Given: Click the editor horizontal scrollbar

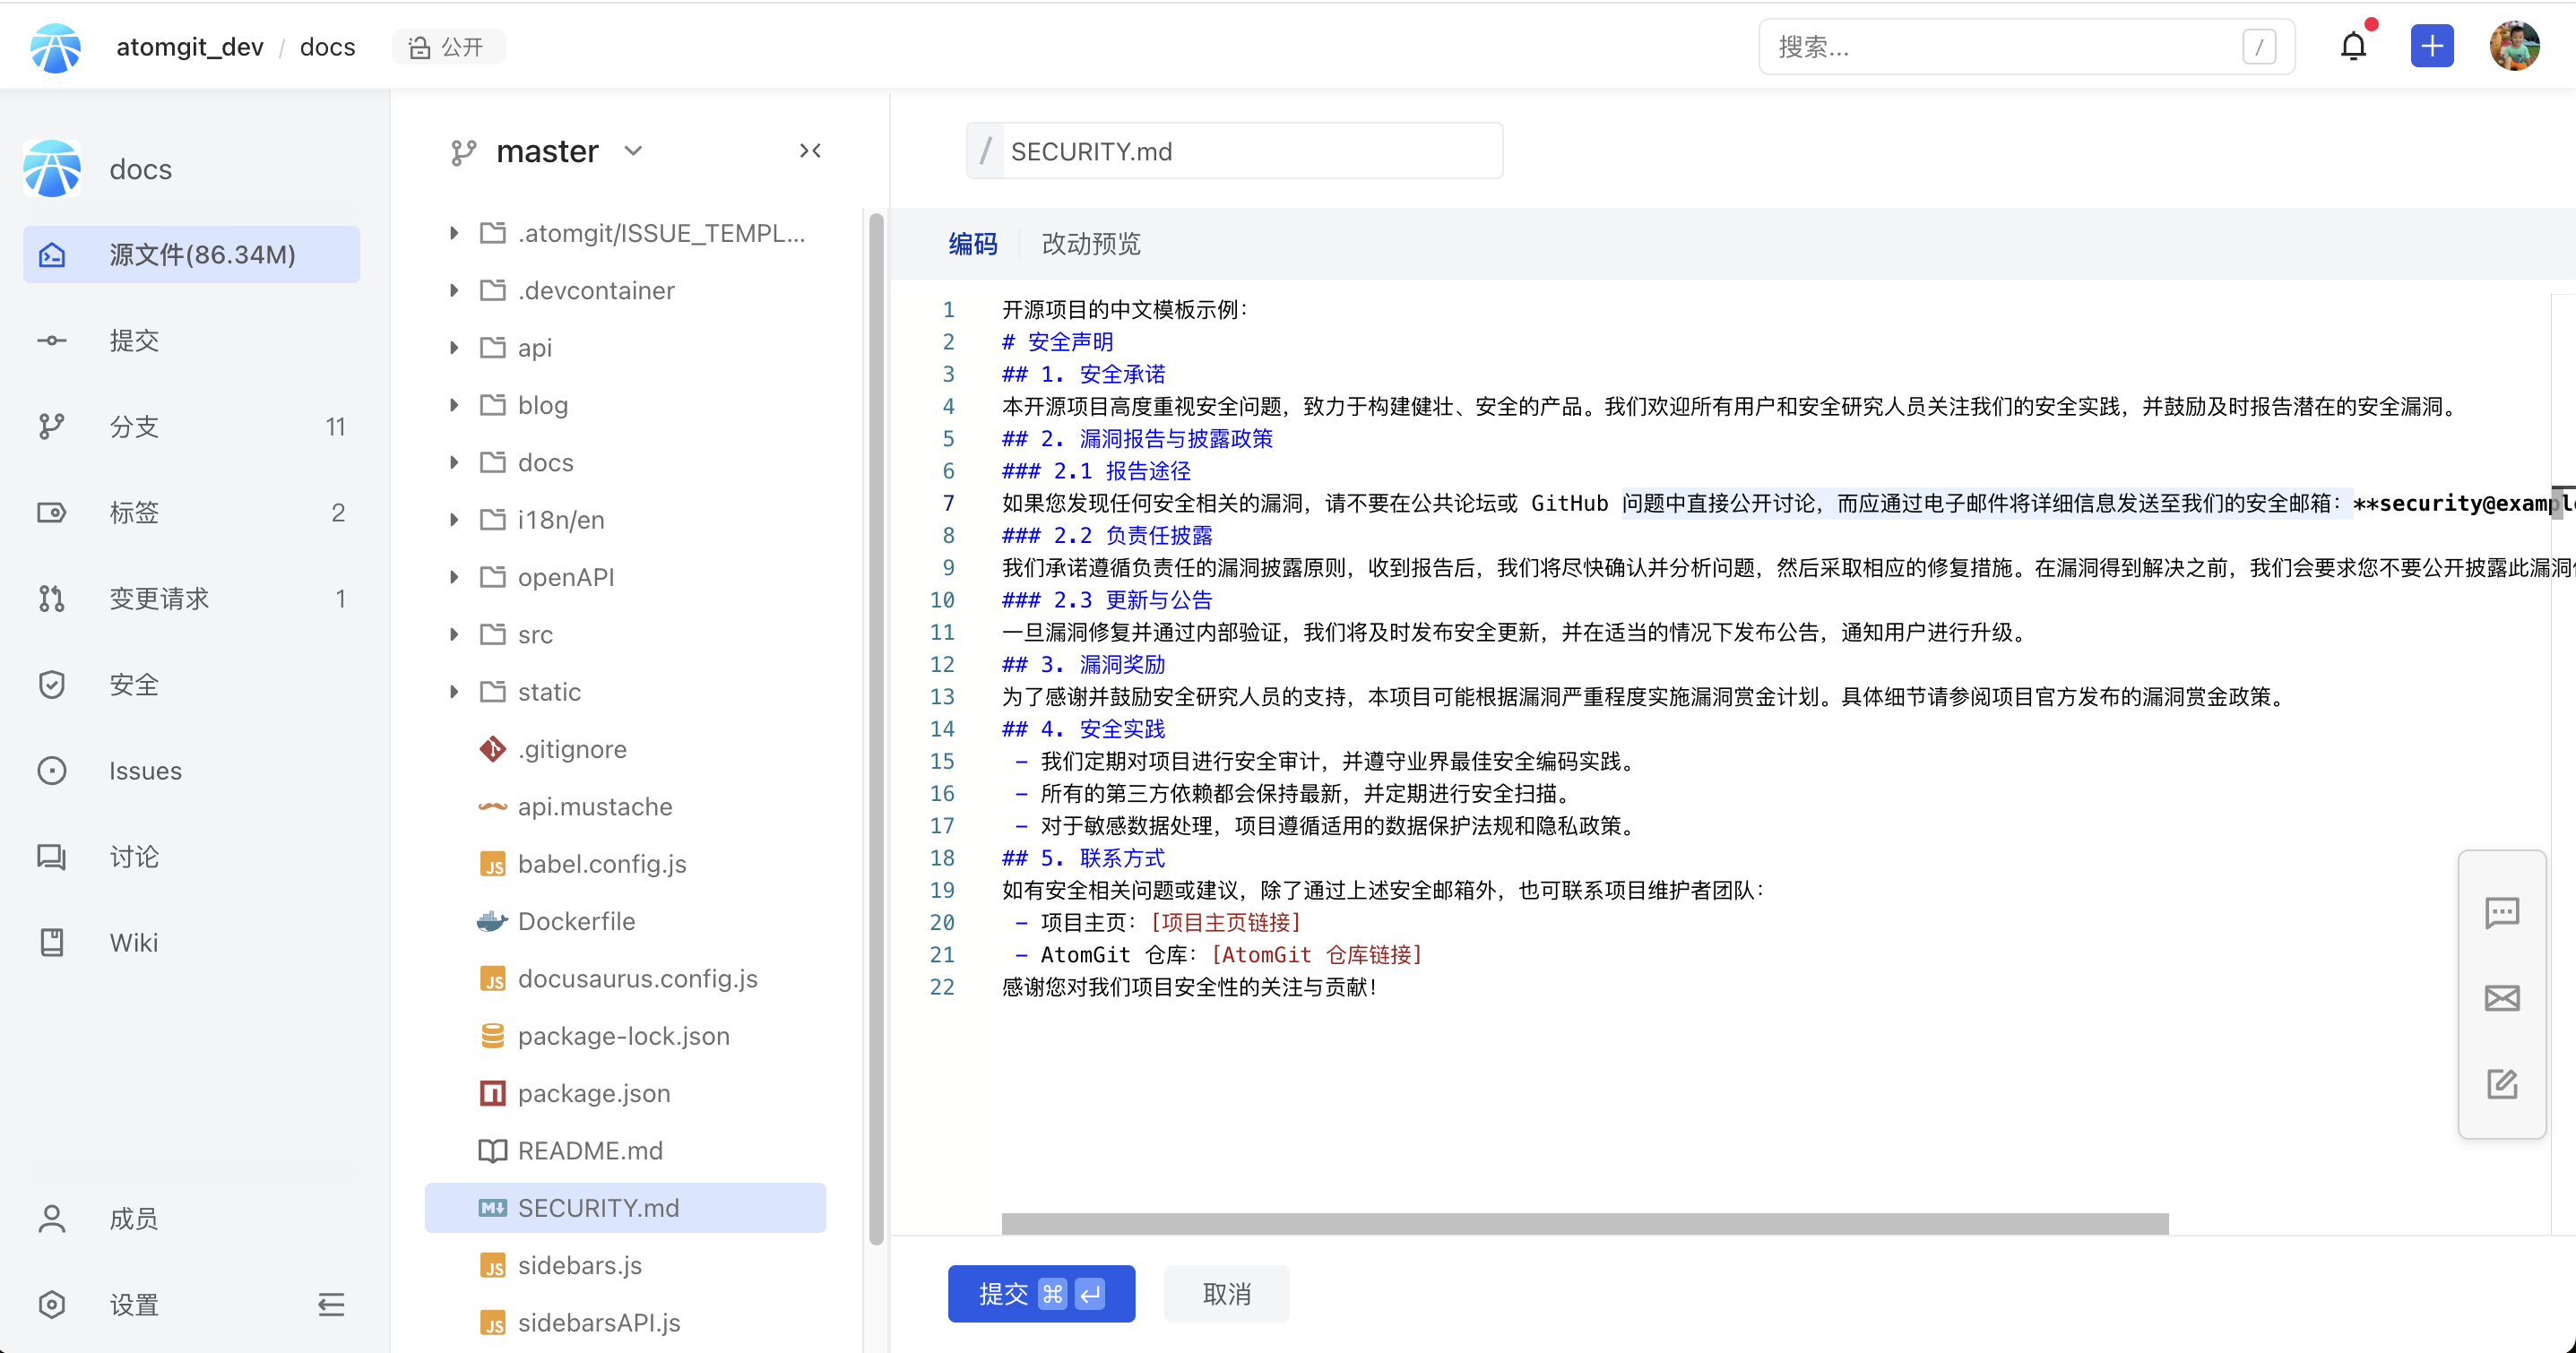Looking at the screenshot, I should (1584, 1223).
